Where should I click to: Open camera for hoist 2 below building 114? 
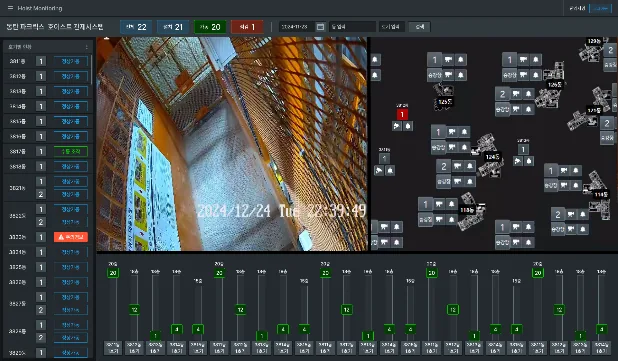[571, 214]
